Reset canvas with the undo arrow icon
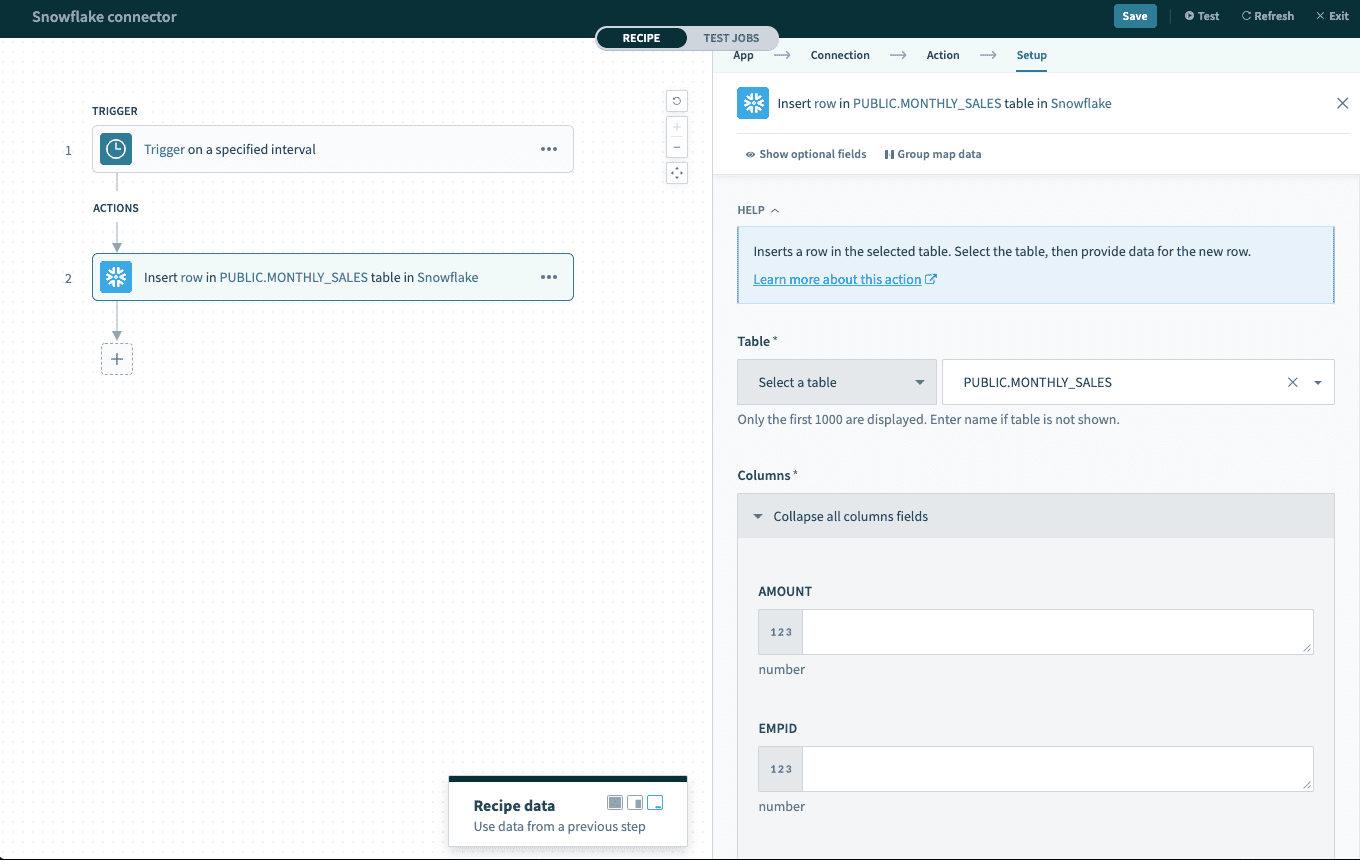This screenshot has width=1360, height=860. [677, 101]
